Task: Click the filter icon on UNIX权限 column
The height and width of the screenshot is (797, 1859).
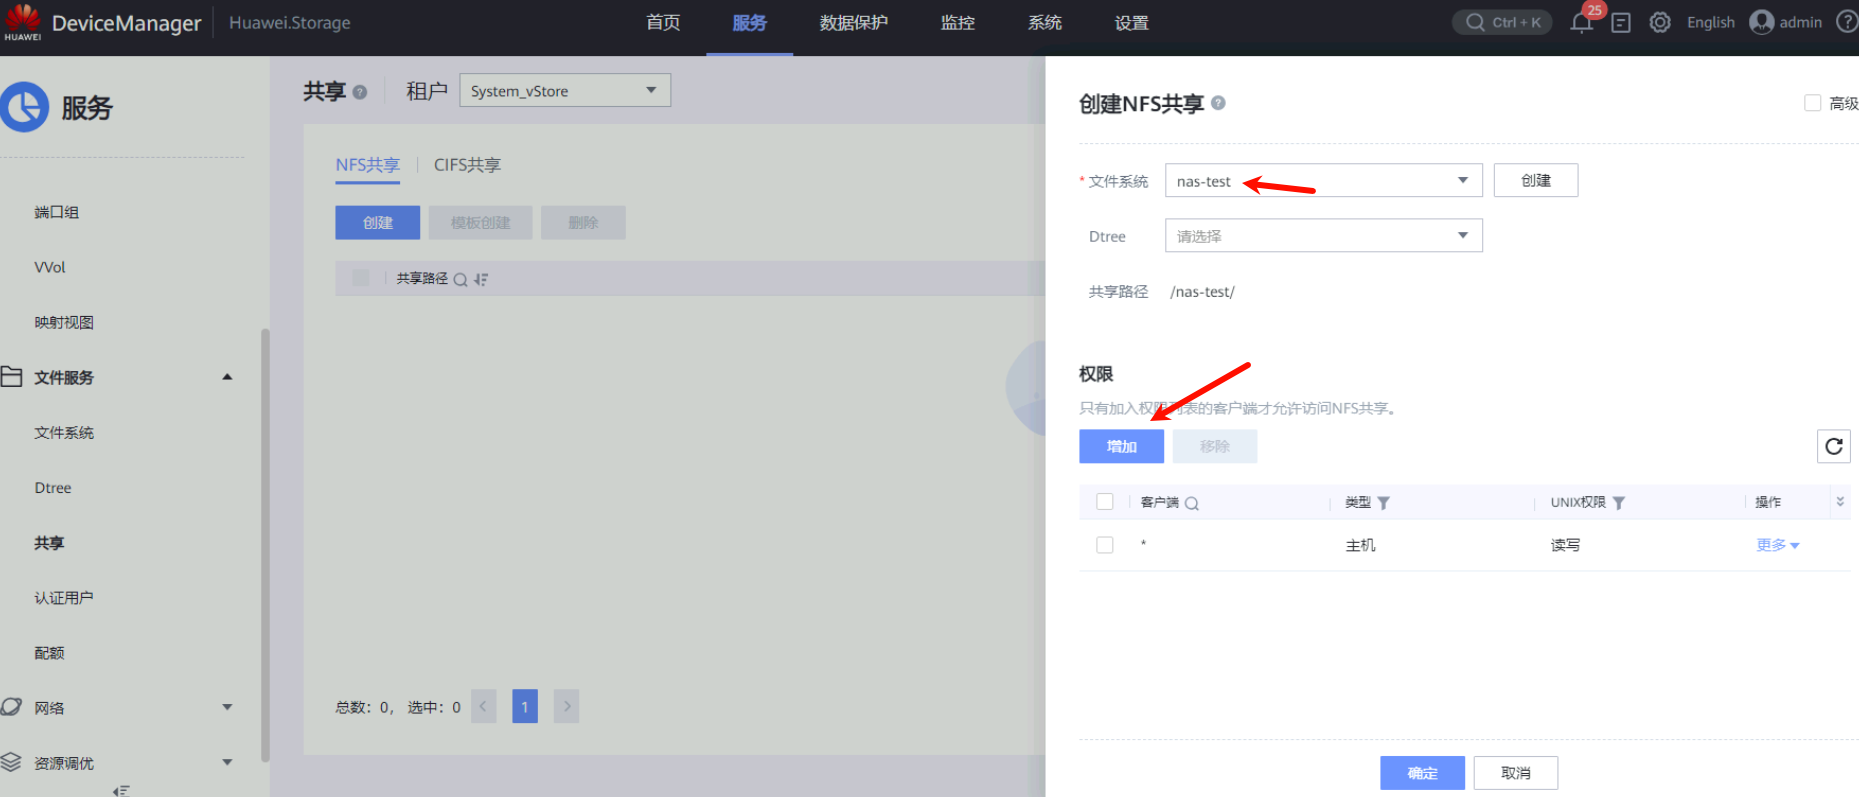Action: (1619, 503)
